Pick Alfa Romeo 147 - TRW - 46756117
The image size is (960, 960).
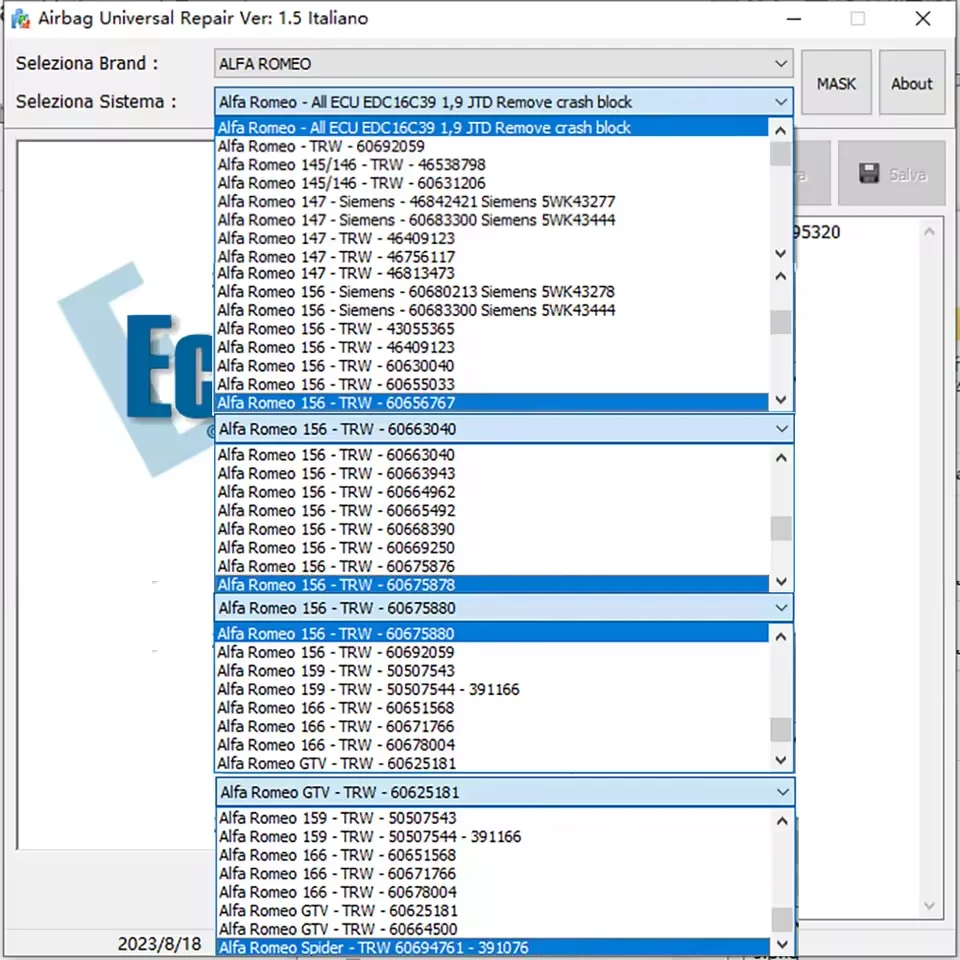click(x=492, y=257)
